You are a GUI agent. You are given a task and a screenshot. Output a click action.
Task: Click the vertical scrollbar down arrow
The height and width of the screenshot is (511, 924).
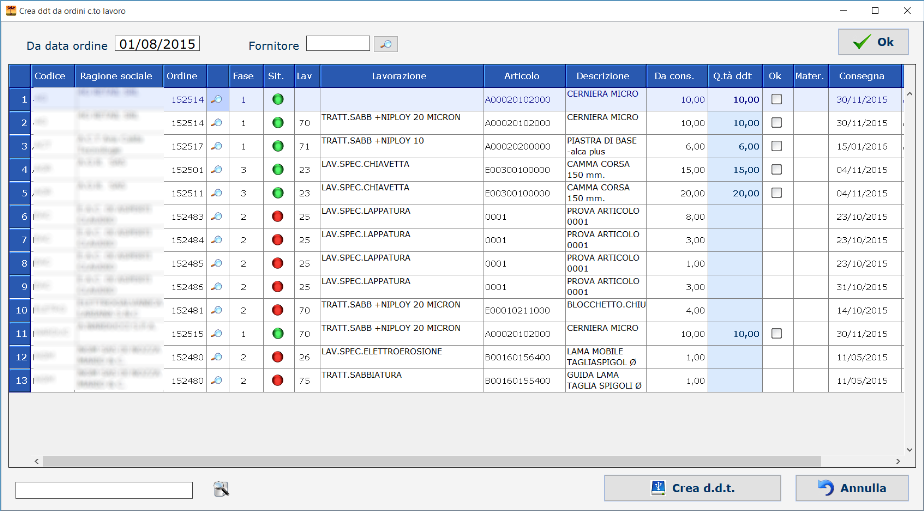point(909,450)
